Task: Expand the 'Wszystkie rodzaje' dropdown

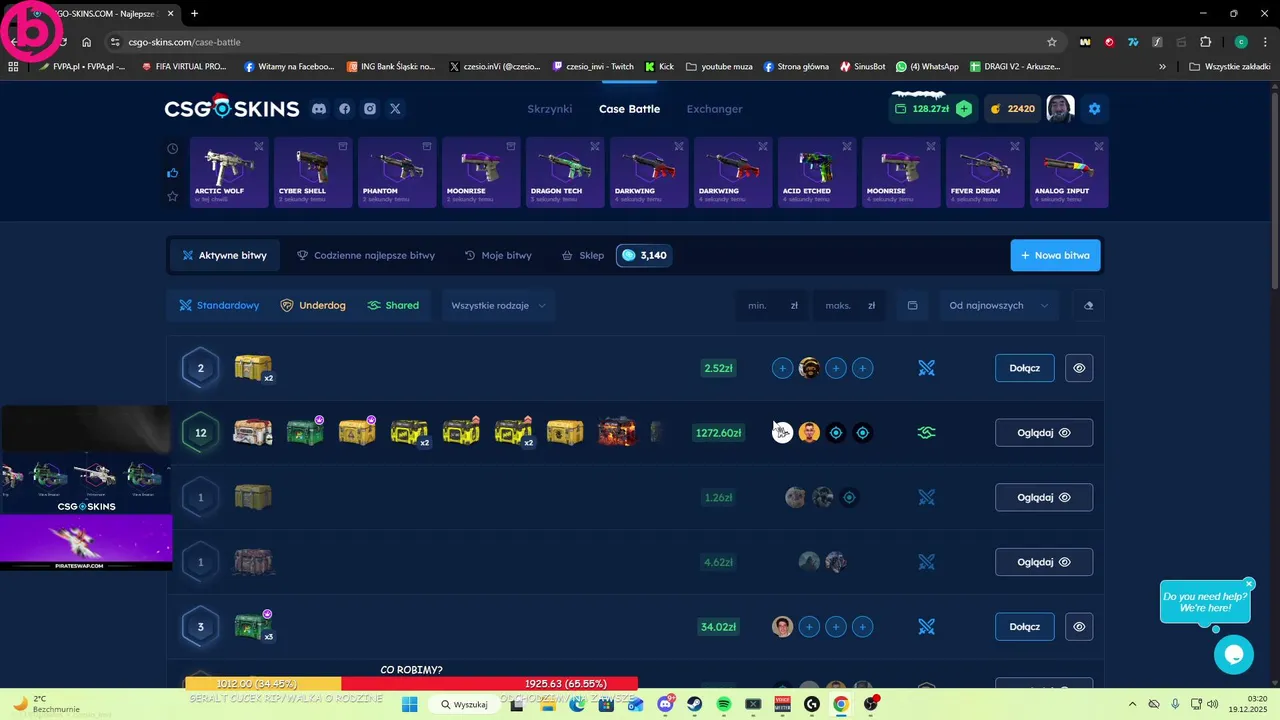Action: [x=499, y=305]
